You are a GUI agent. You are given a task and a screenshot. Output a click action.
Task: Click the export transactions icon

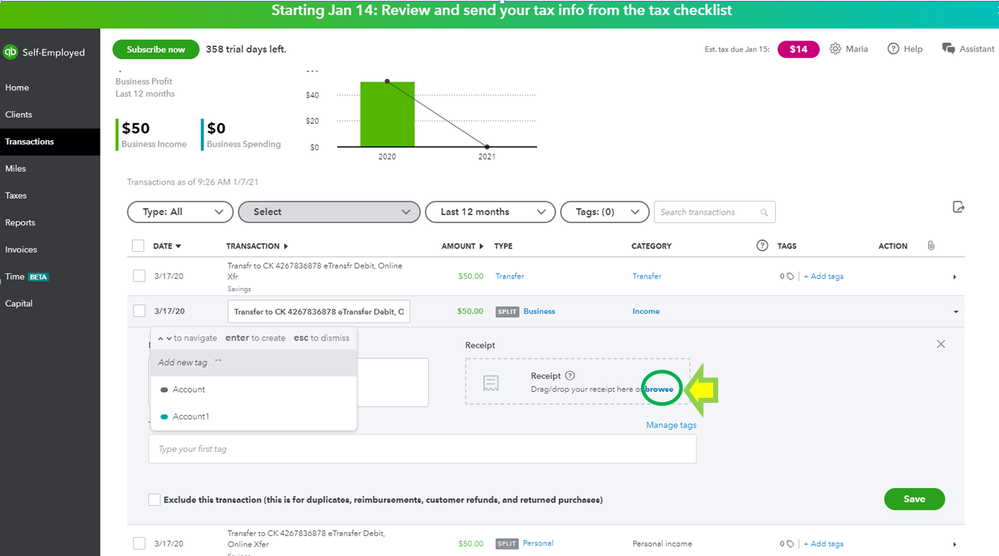pos(958,207)
